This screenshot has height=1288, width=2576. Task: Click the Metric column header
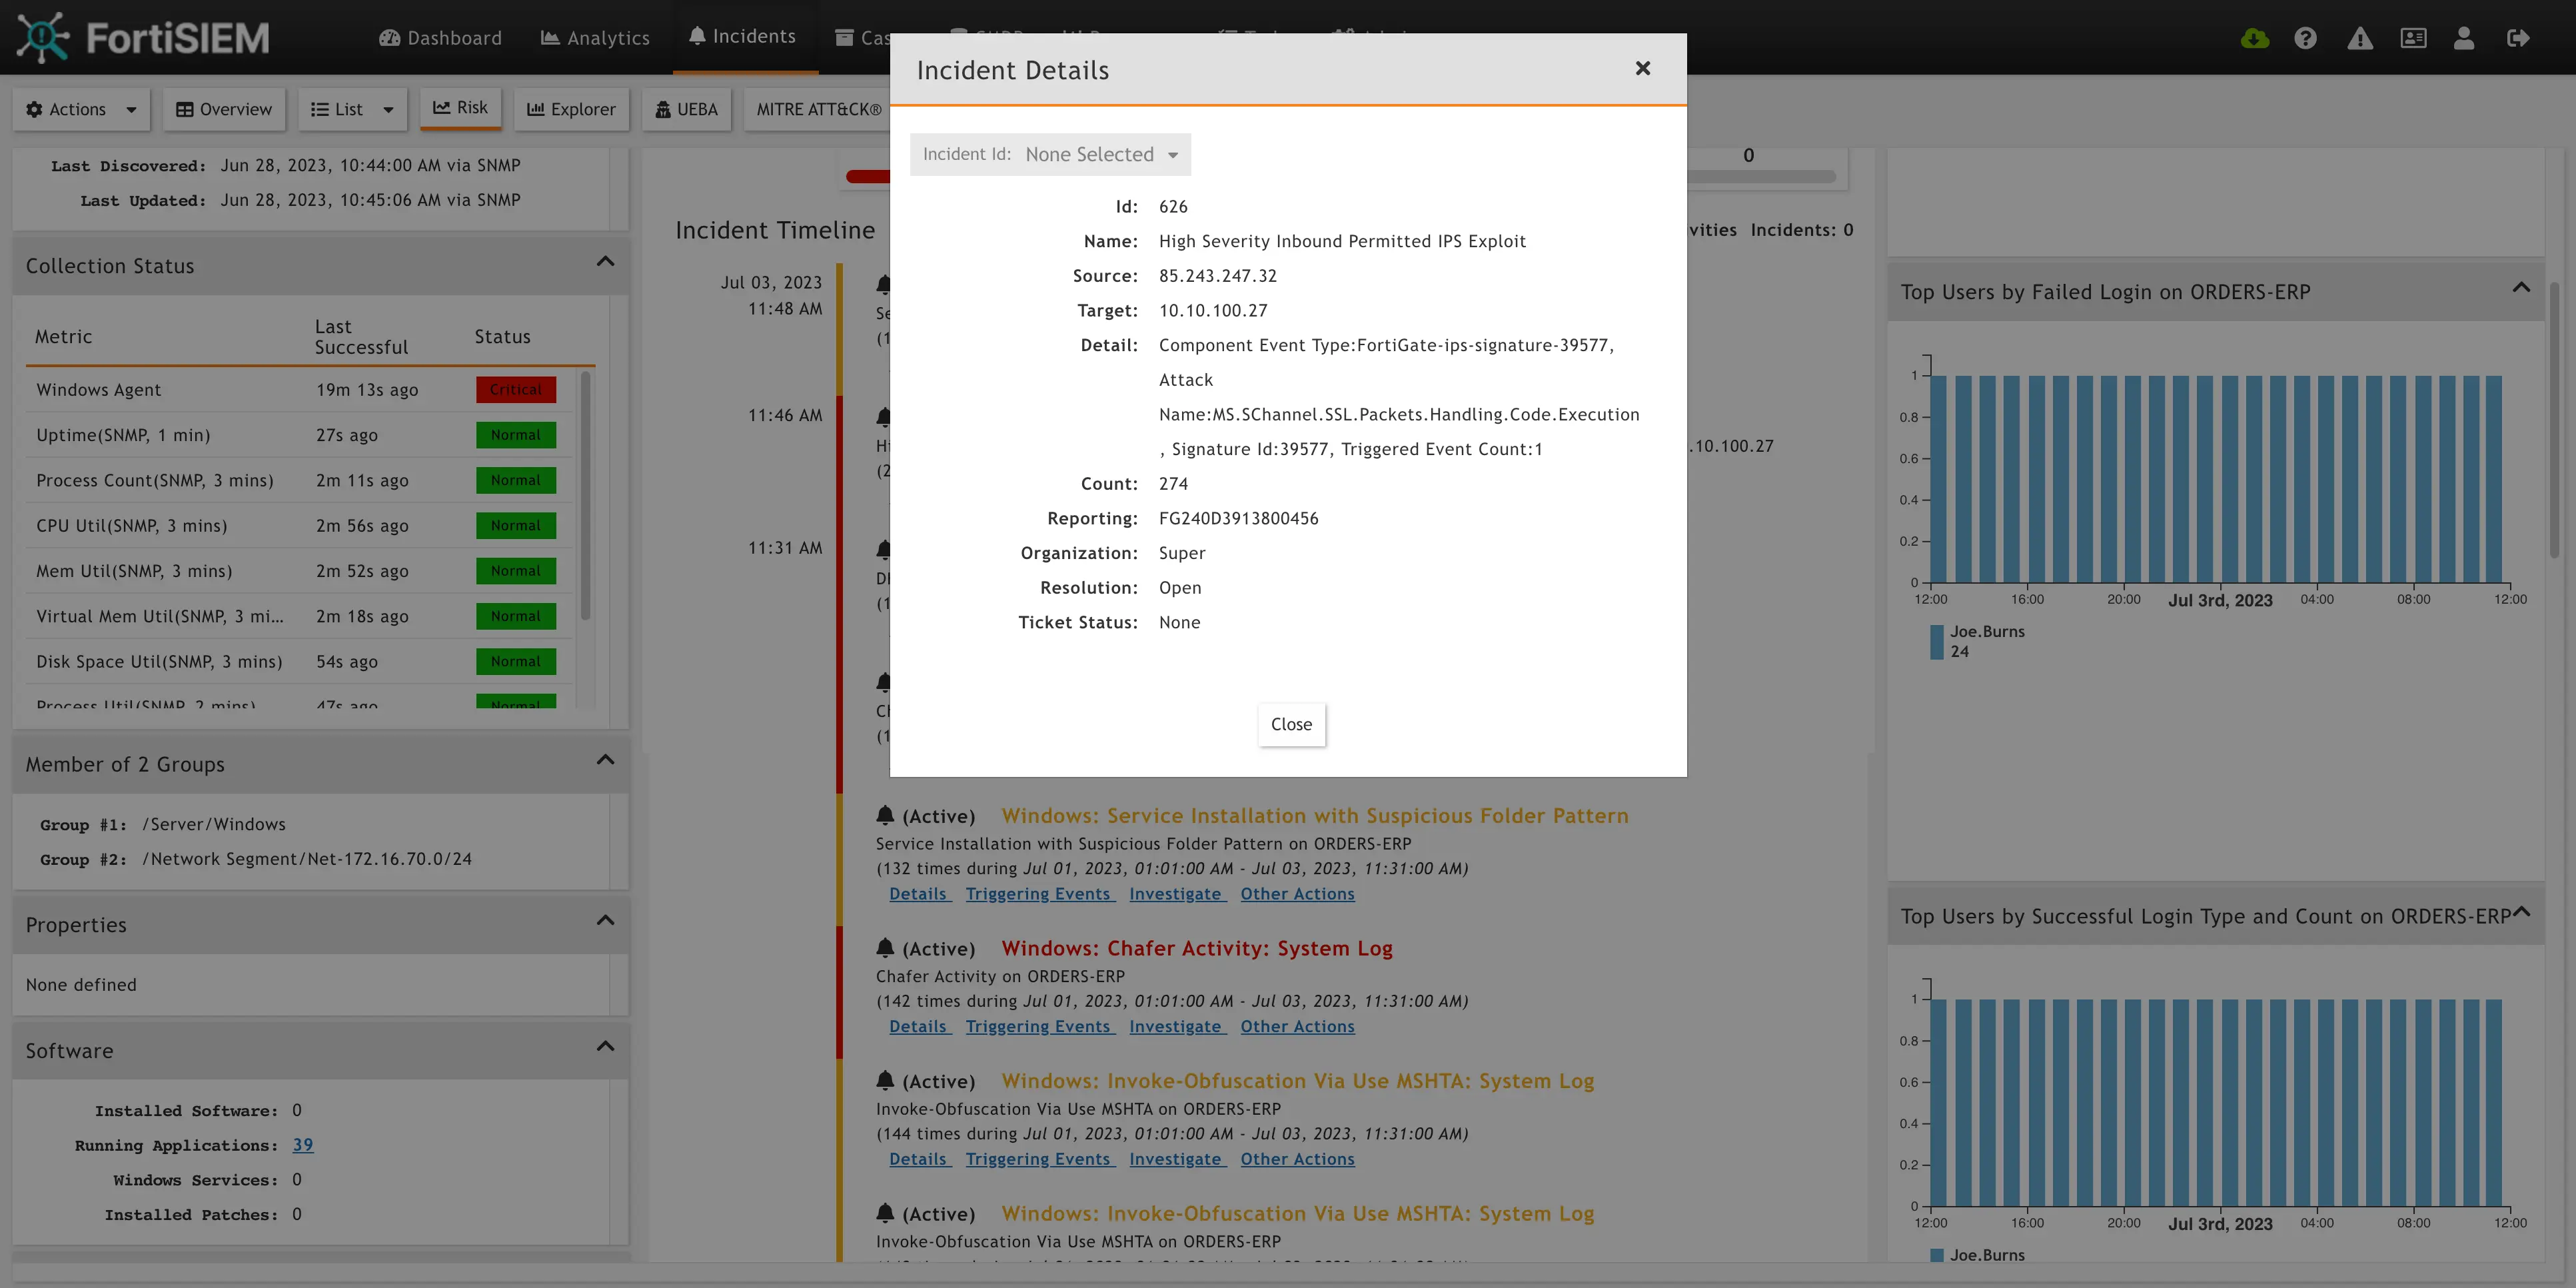63,337
